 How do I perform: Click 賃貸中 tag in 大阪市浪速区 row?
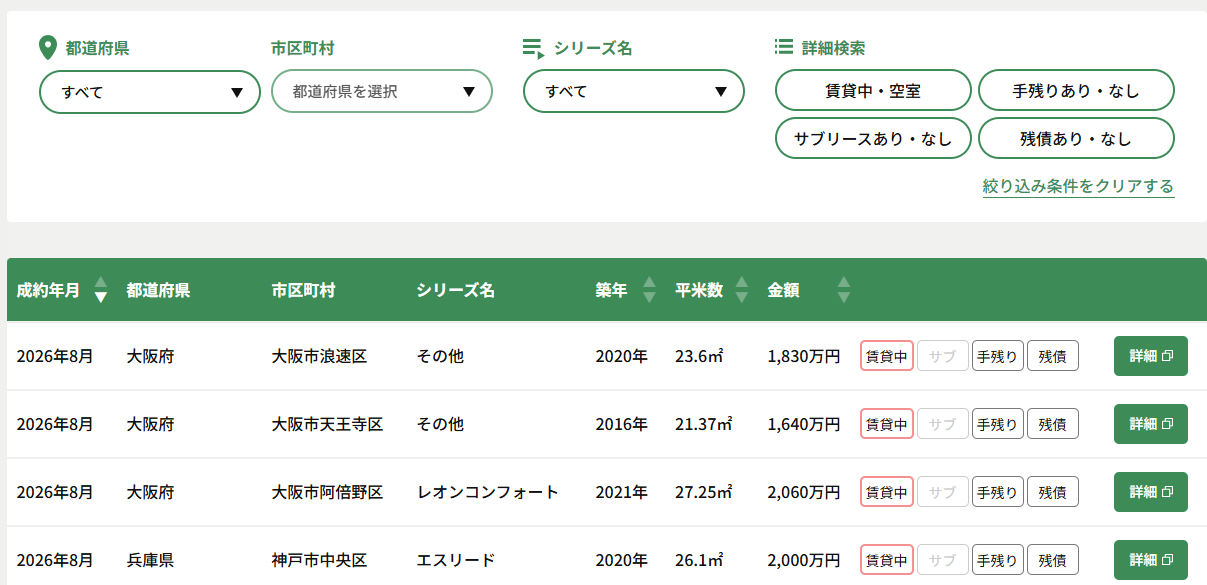(x=887, y=356)
